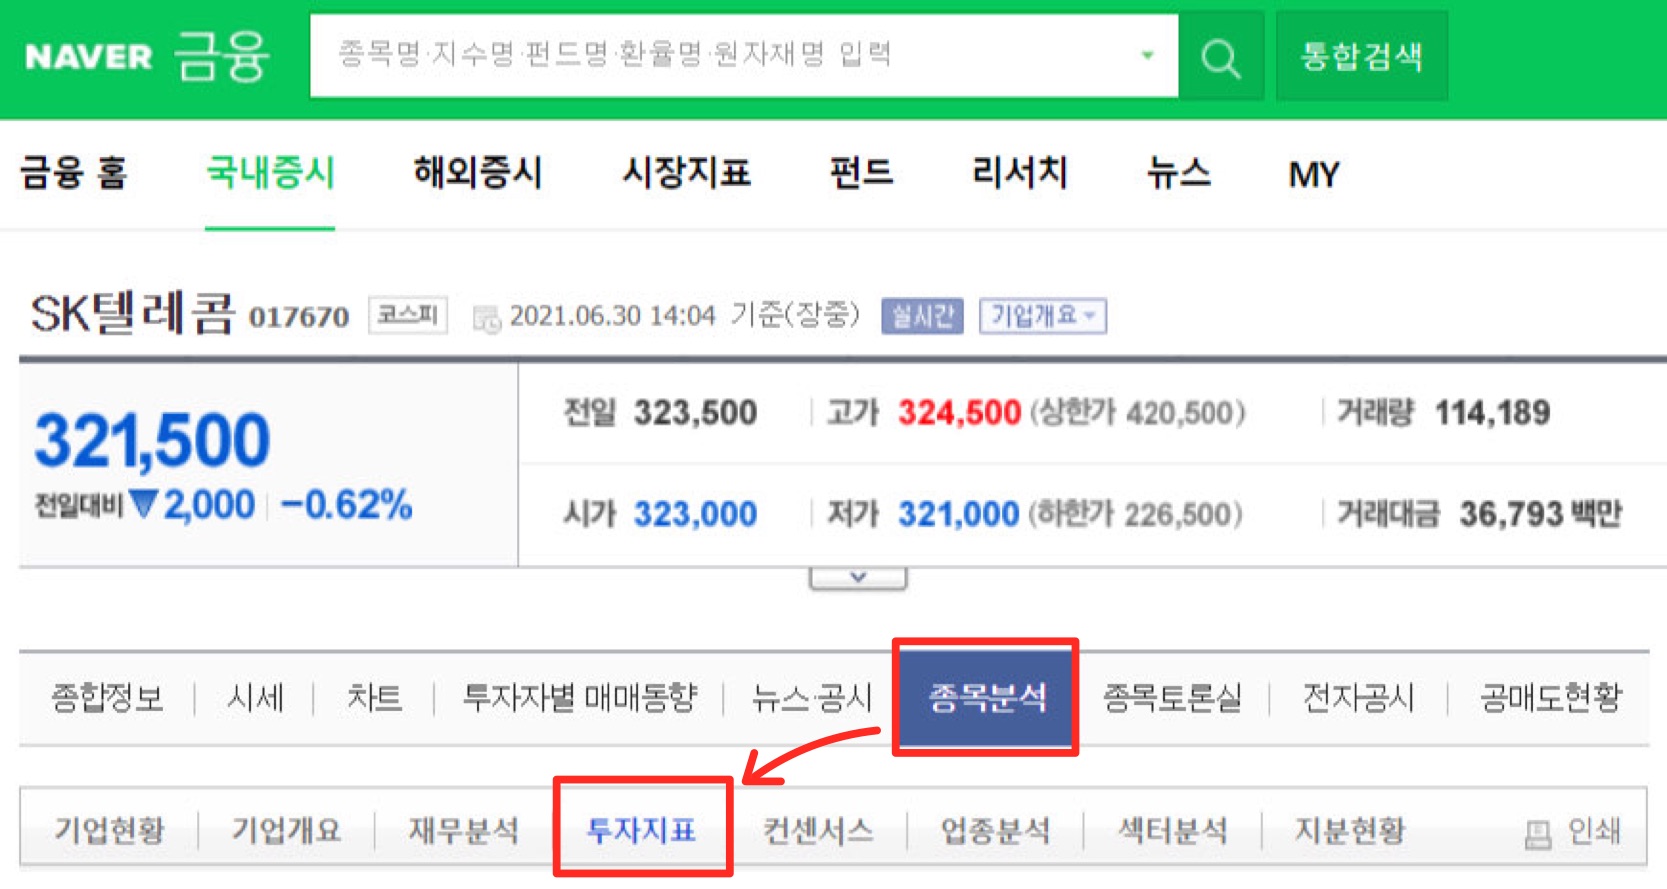Click the timestamp 2021.06.30 14:04
The image size is (1667, 889).
pyautogui.click(x=612, y=316)
